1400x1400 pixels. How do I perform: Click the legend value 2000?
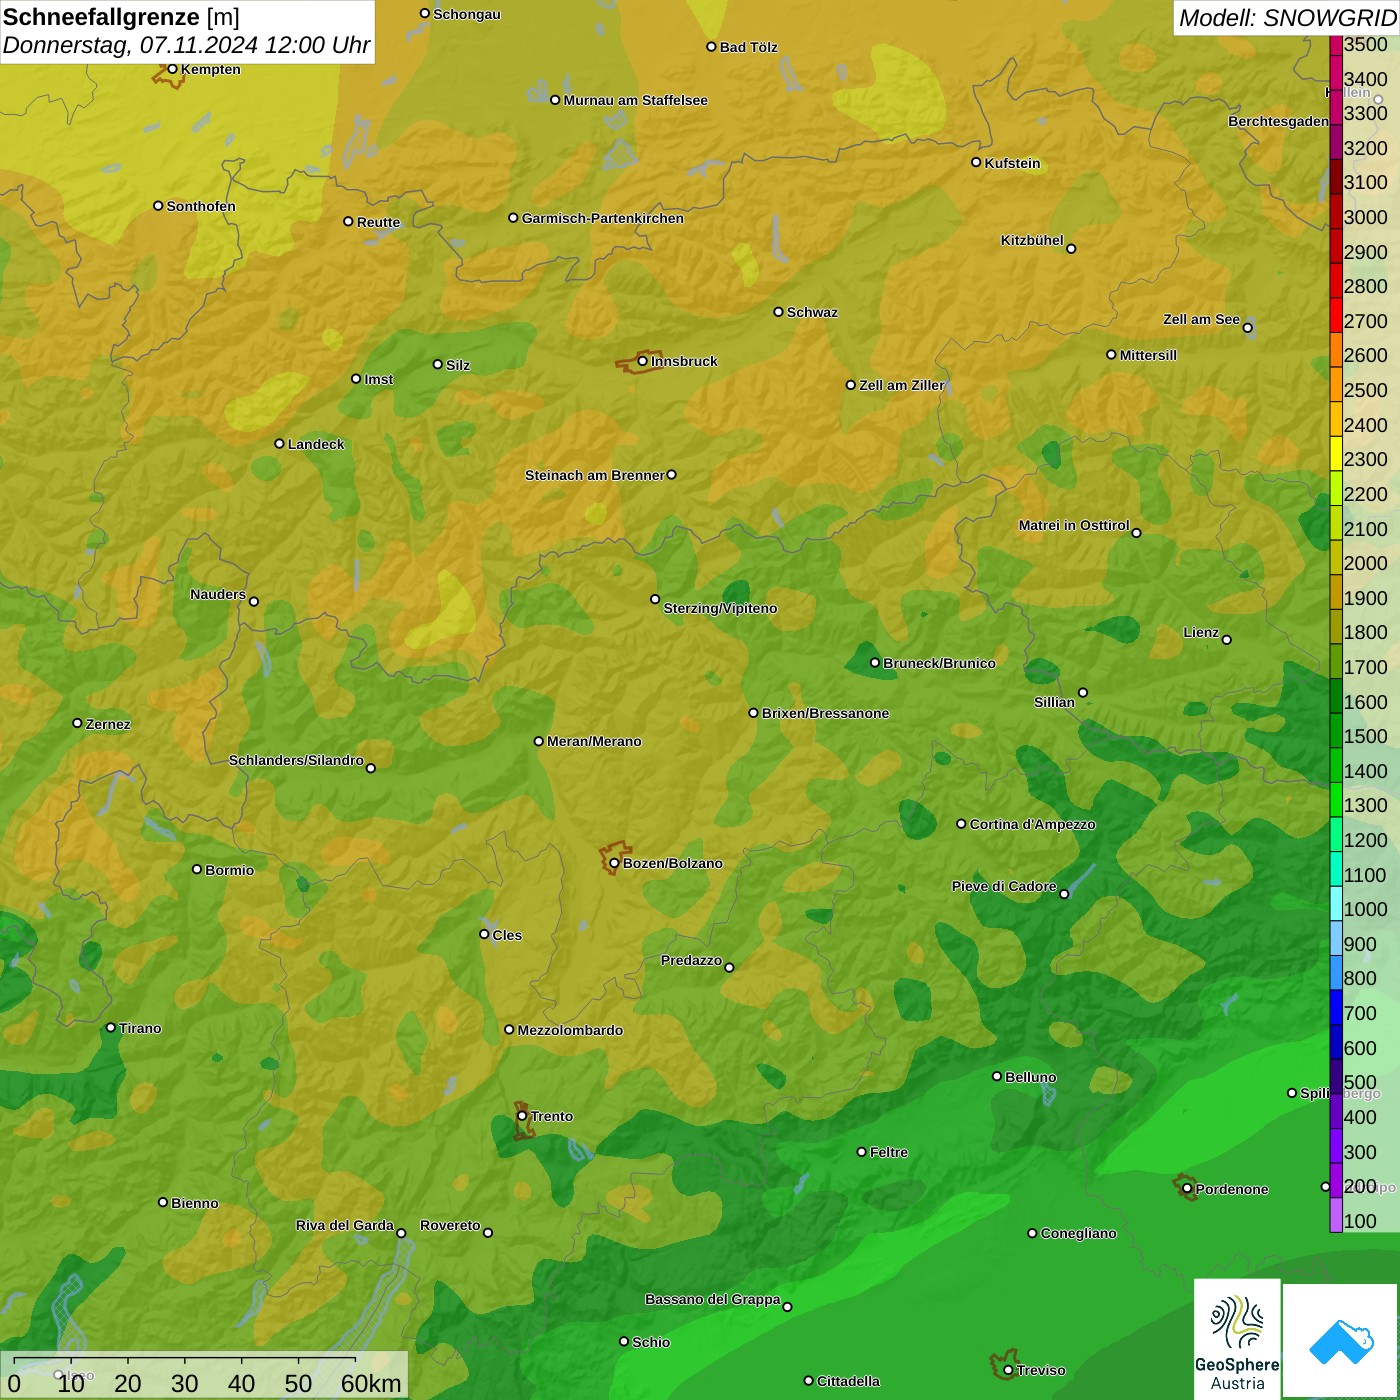(1366, 563)
